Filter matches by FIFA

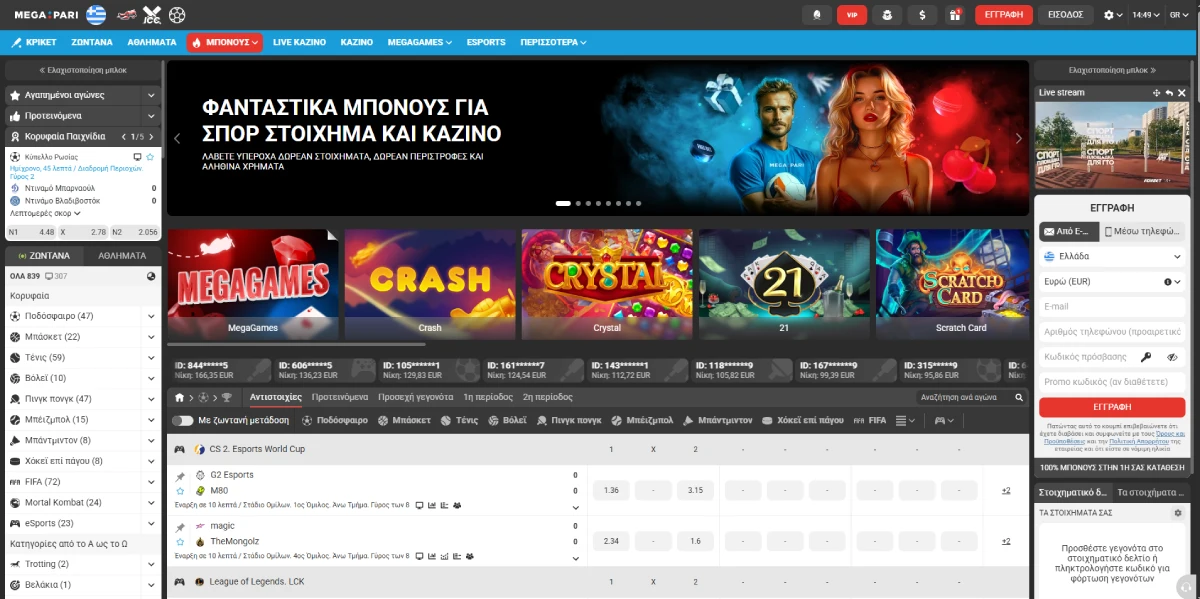[x=870, y=421]
